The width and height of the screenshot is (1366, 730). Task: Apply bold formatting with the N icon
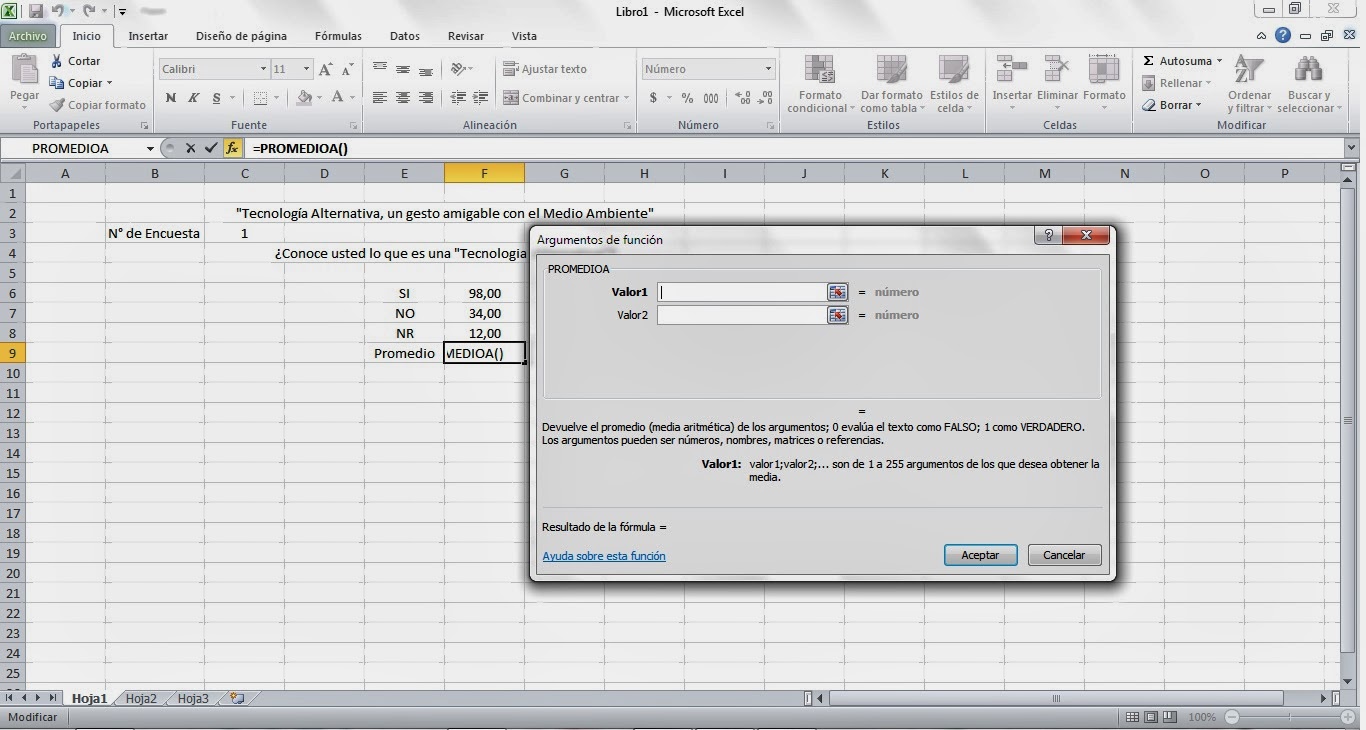(x=170, y=99)
